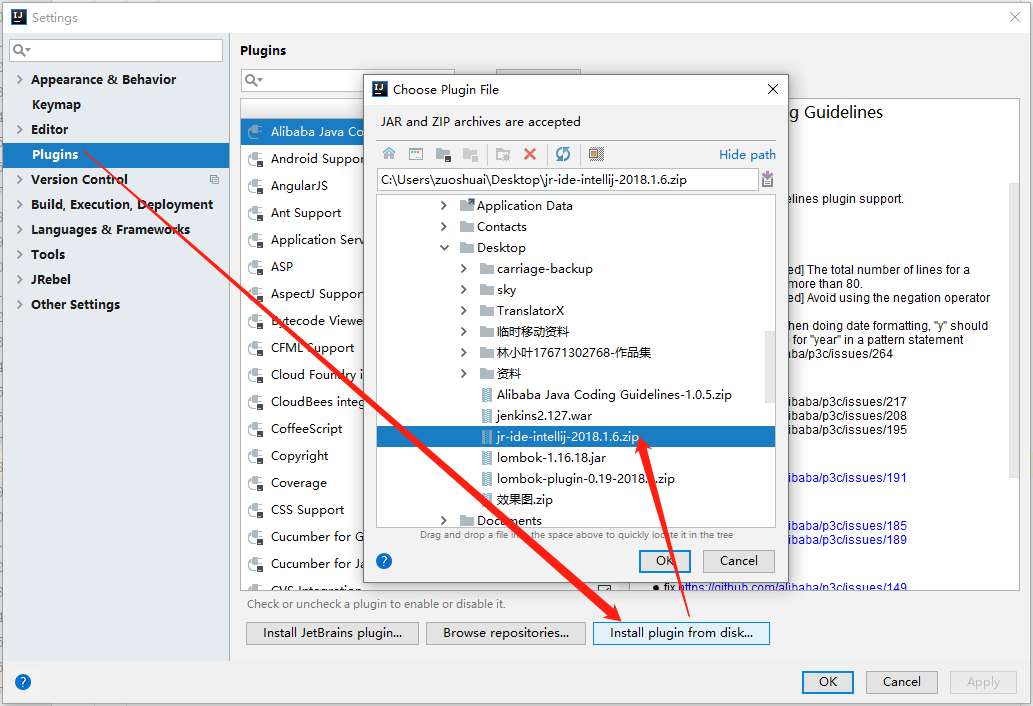Screen dimensions: 1033x706
Task: Click OK in the Settings window
Action: pyautogui.click(x=827, y=682)
